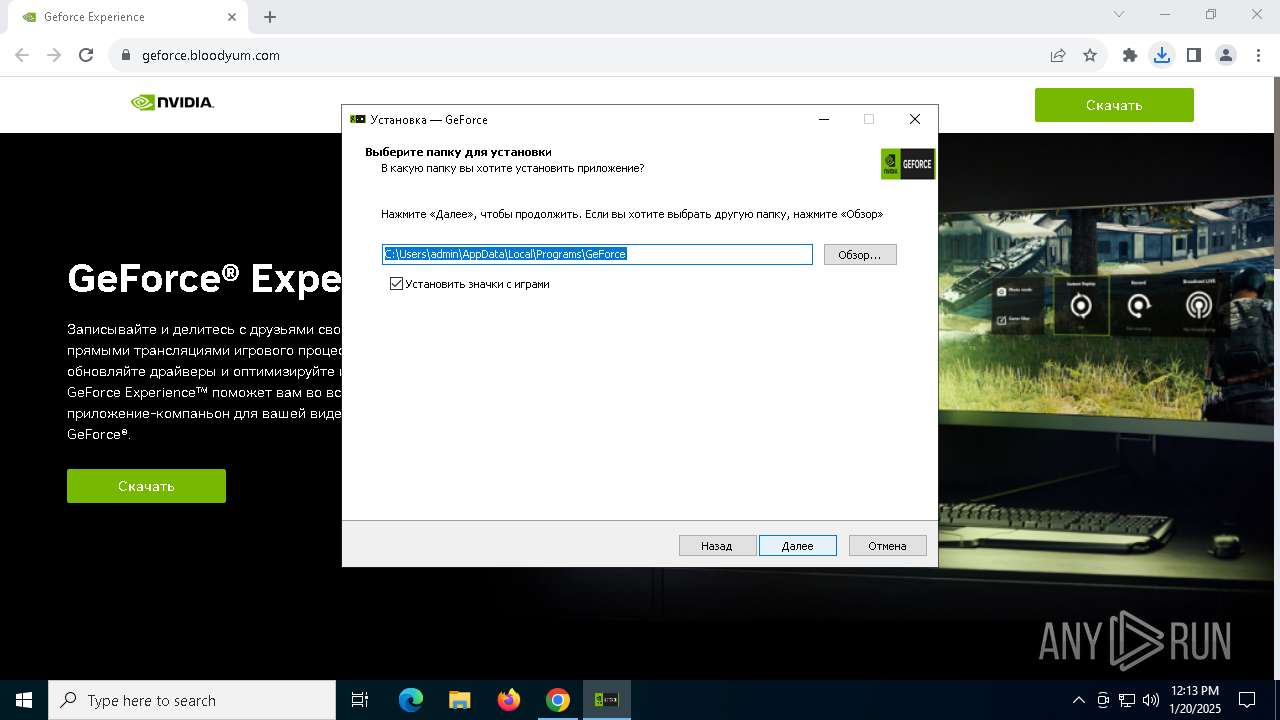This screenshot has width=1280, height=720.
Task: Click the NVIDIA logo on the webpage
Action: [172, 102]
